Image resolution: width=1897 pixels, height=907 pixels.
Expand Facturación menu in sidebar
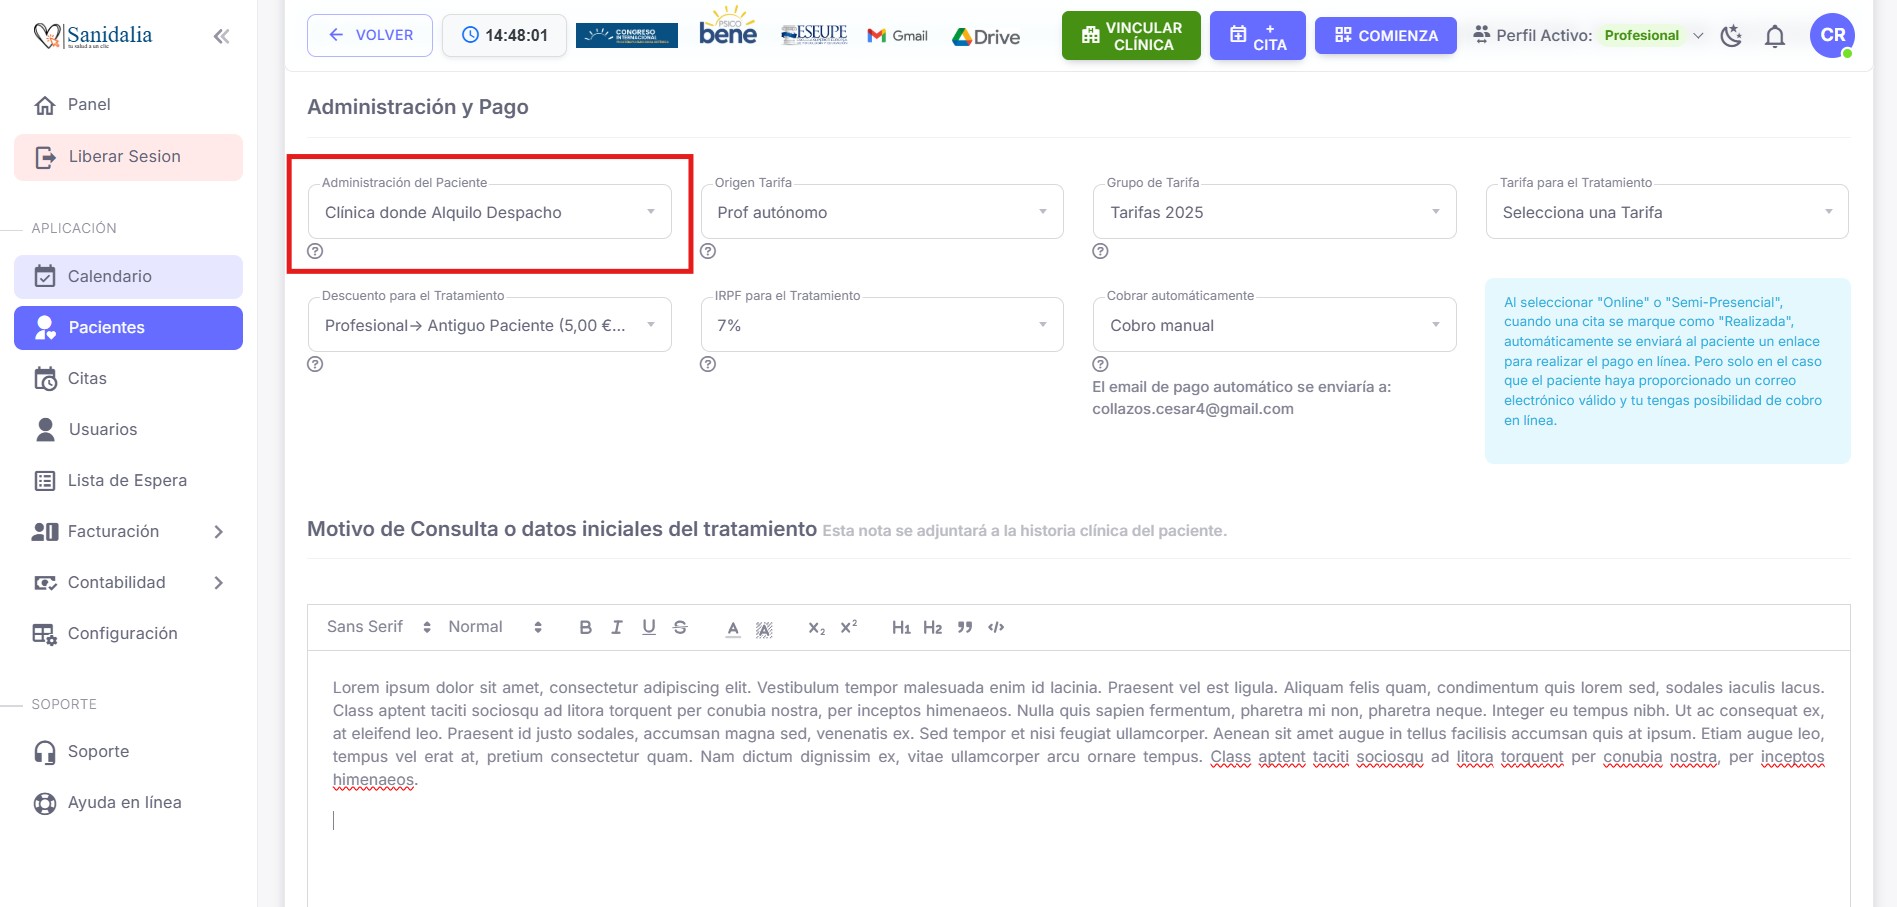tap(128, 532)
